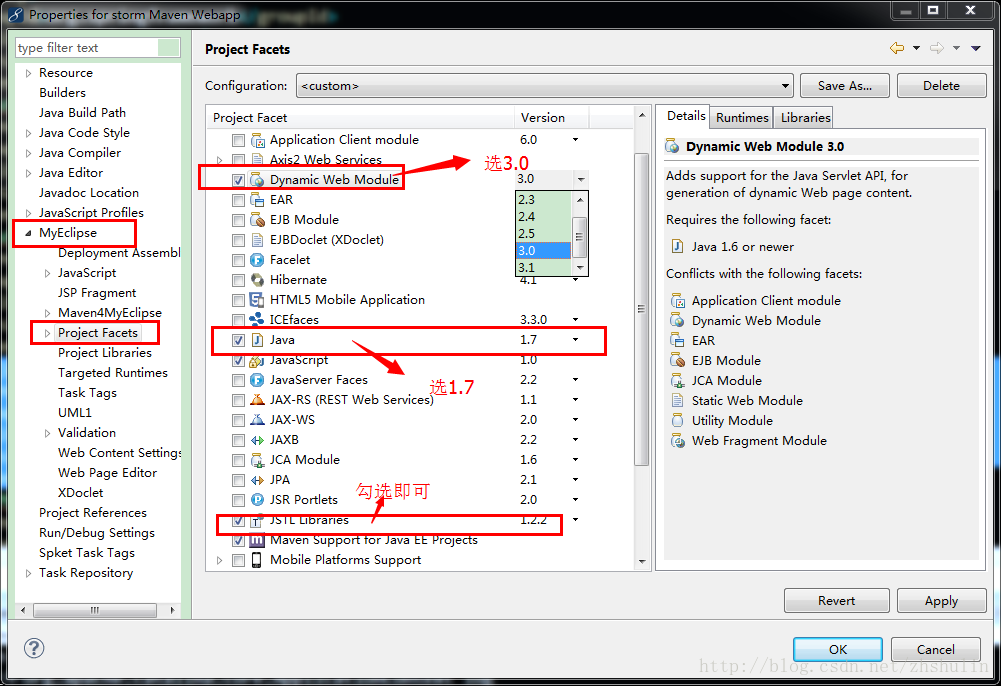The height and width of the screenshot is (686, 1001).
Task: Click the back navigation arrow icon
Action: click(897, 48)
